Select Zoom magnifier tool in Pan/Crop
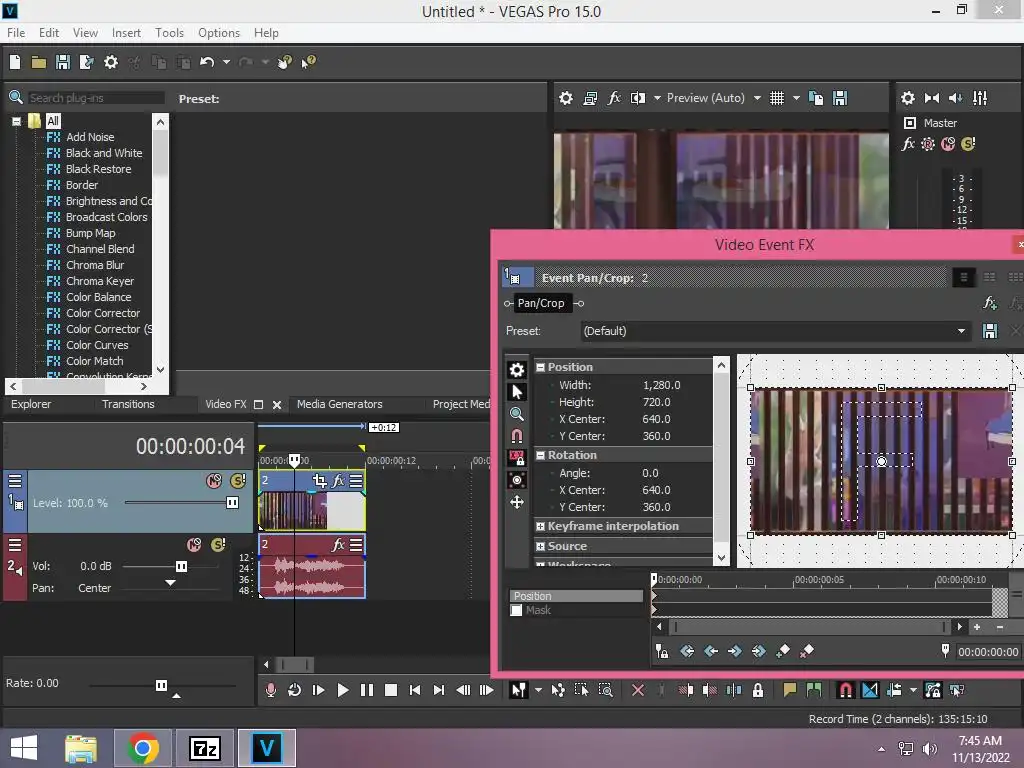Image resolution: width=1024 pixels, height=768 pixels. [517, 414]
